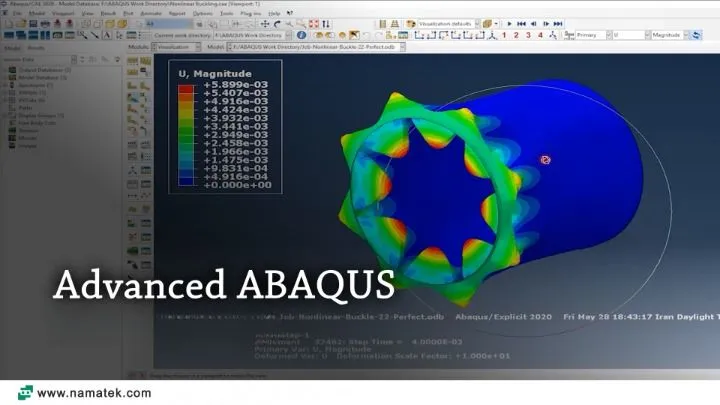This screenshot has height=405, width=720.
Task: Switch to the Model tab
Action: [x=12, y=48]
